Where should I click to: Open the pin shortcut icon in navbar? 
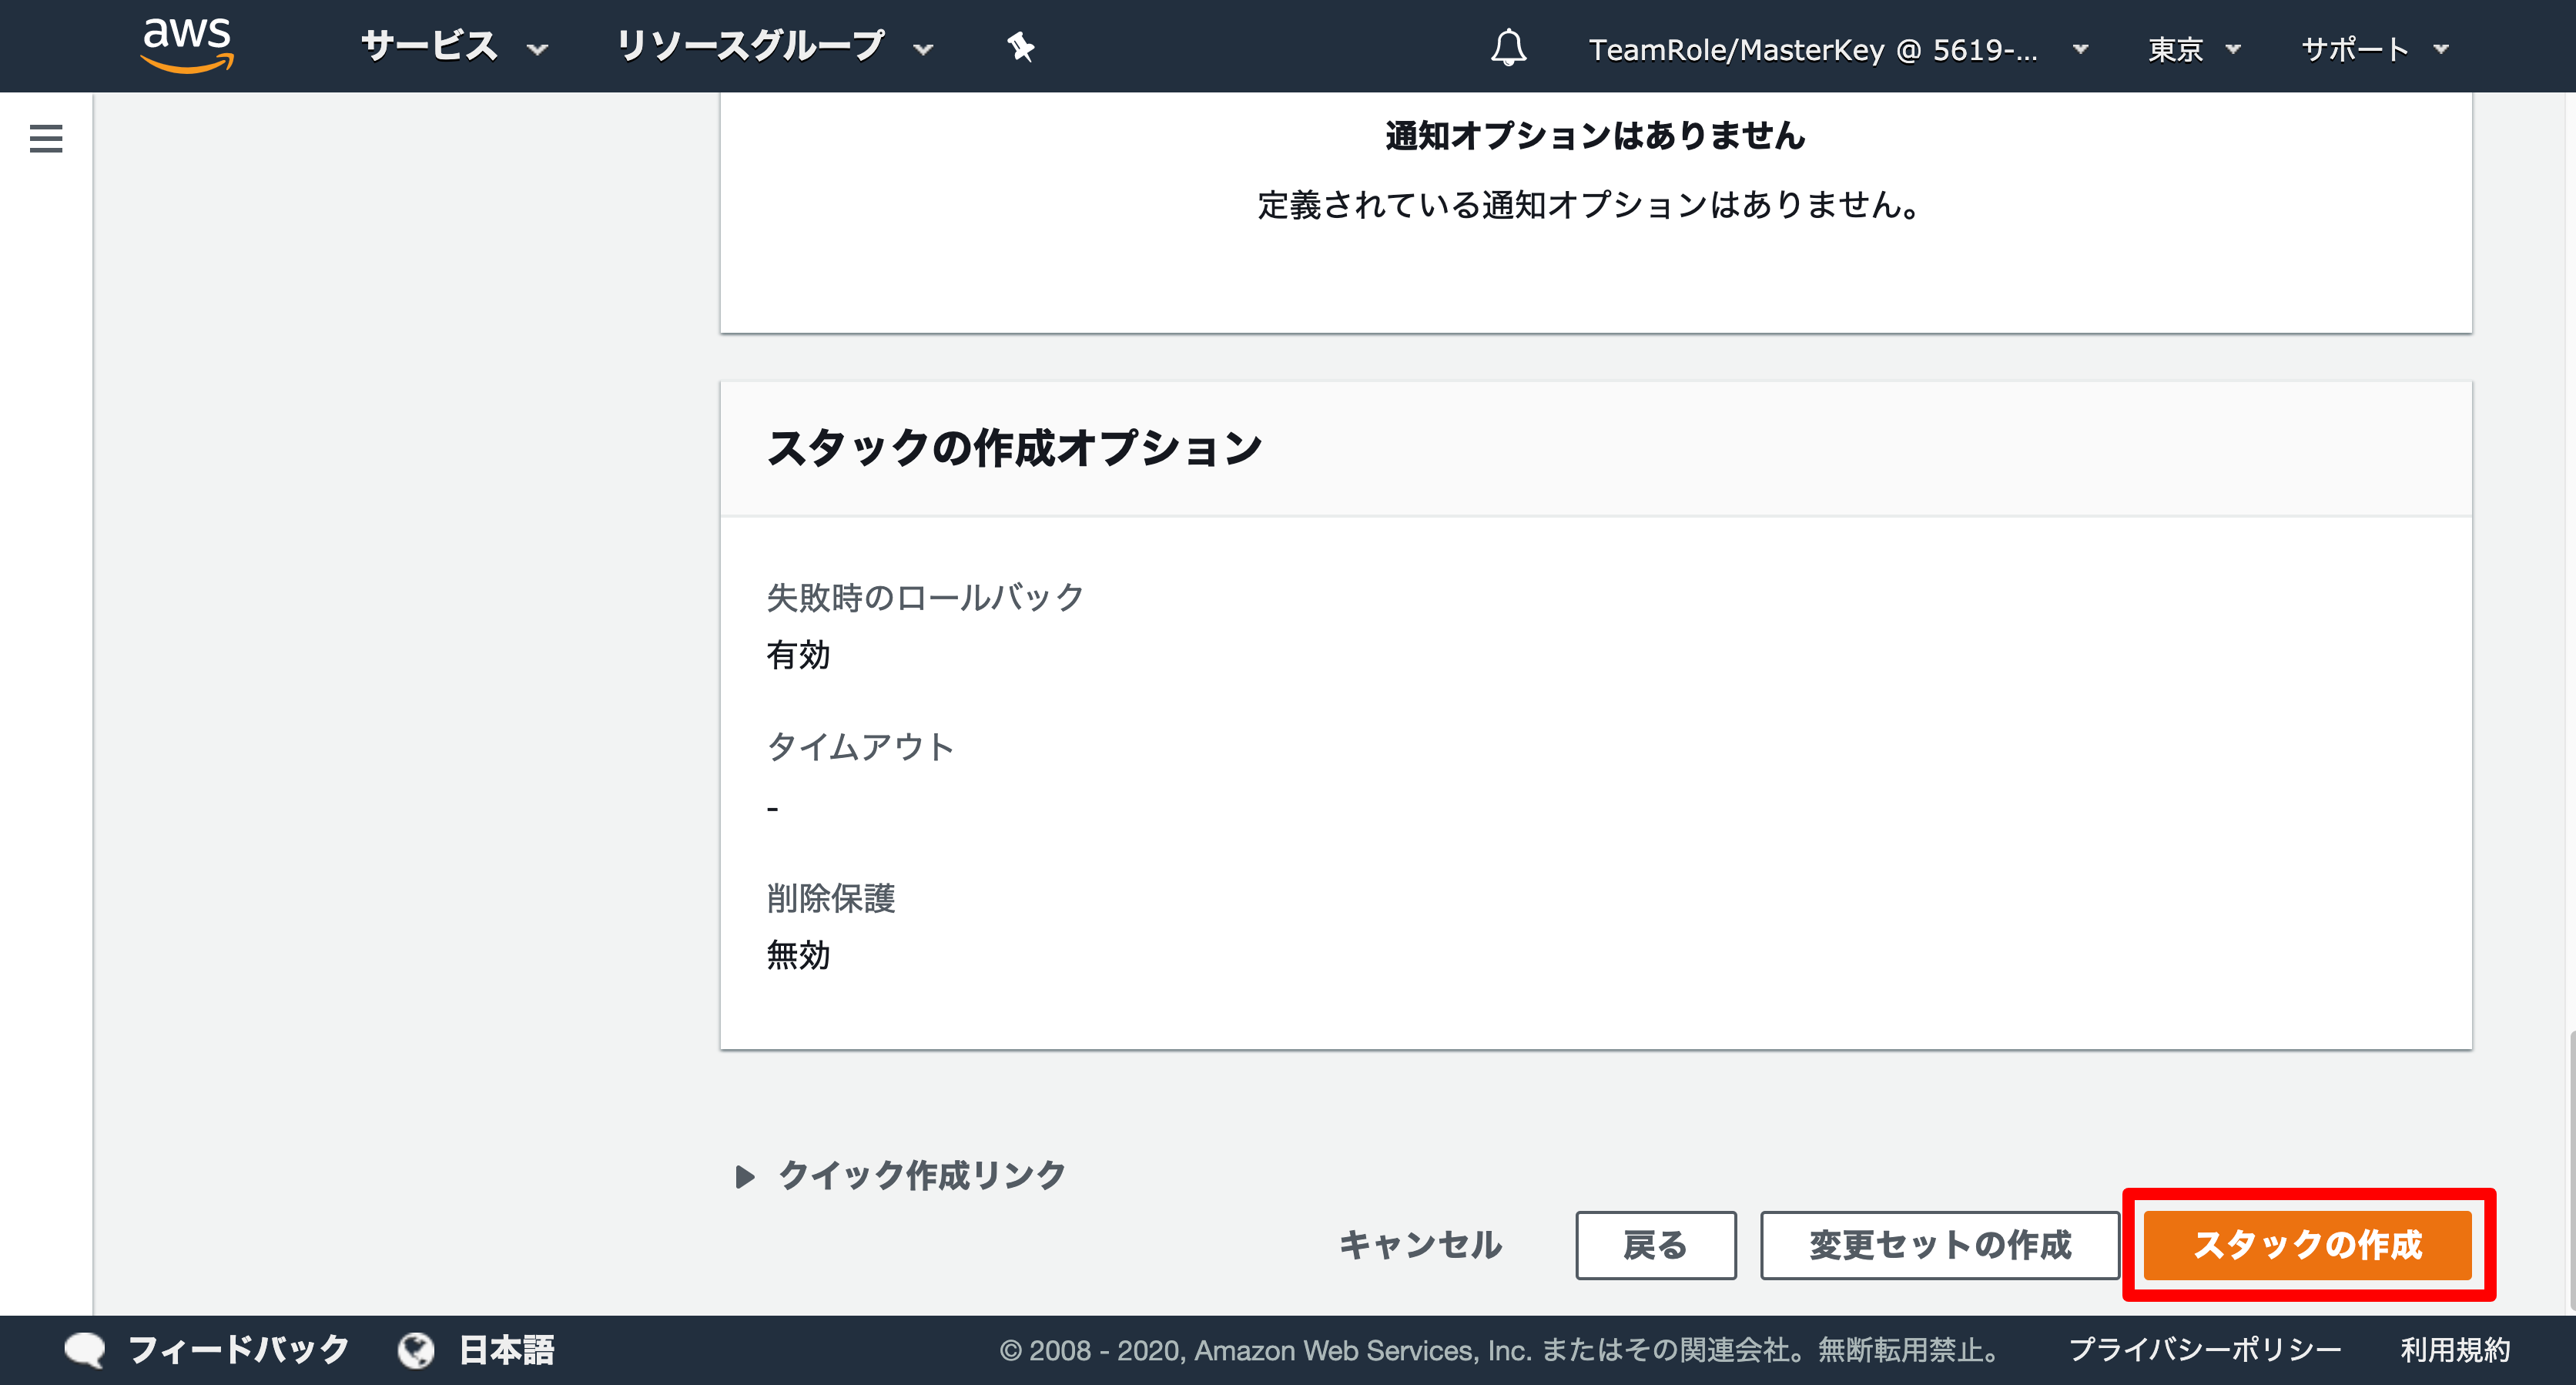[x=1020, y=47]
